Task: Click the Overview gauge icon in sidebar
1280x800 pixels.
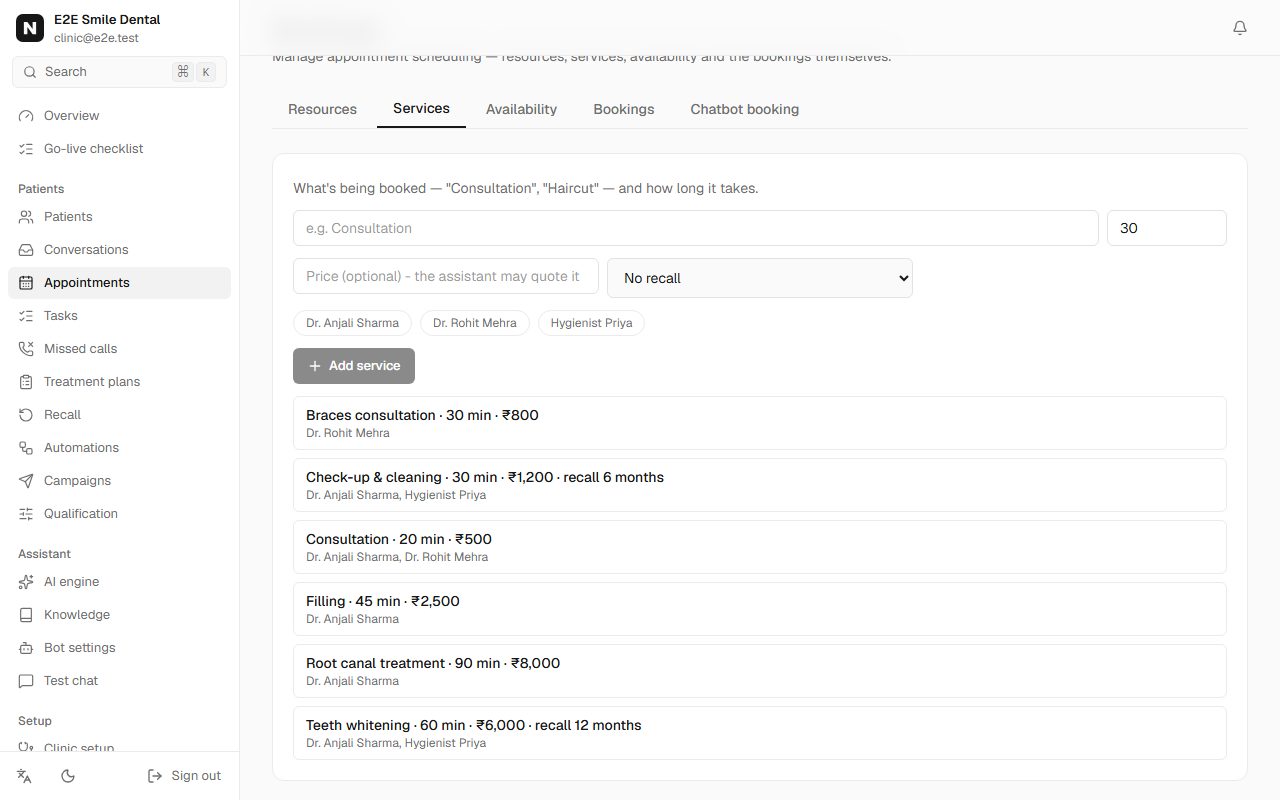Action: [26, 116]
